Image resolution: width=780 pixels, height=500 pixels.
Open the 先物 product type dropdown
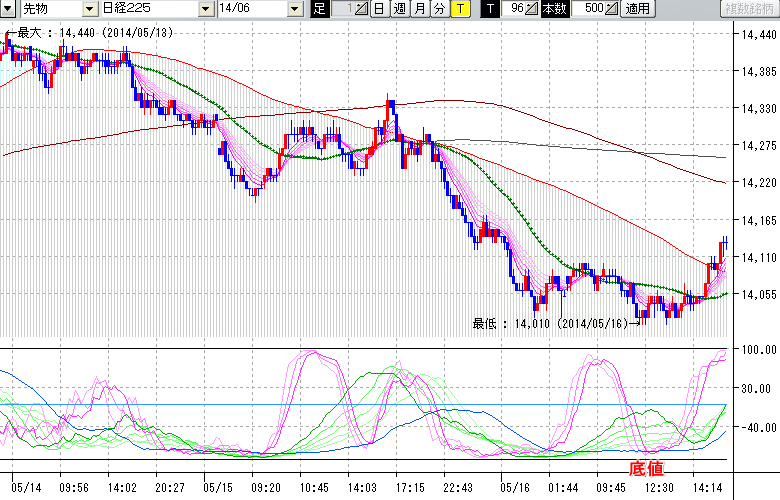pyautogui.click(x=91, y=9)
